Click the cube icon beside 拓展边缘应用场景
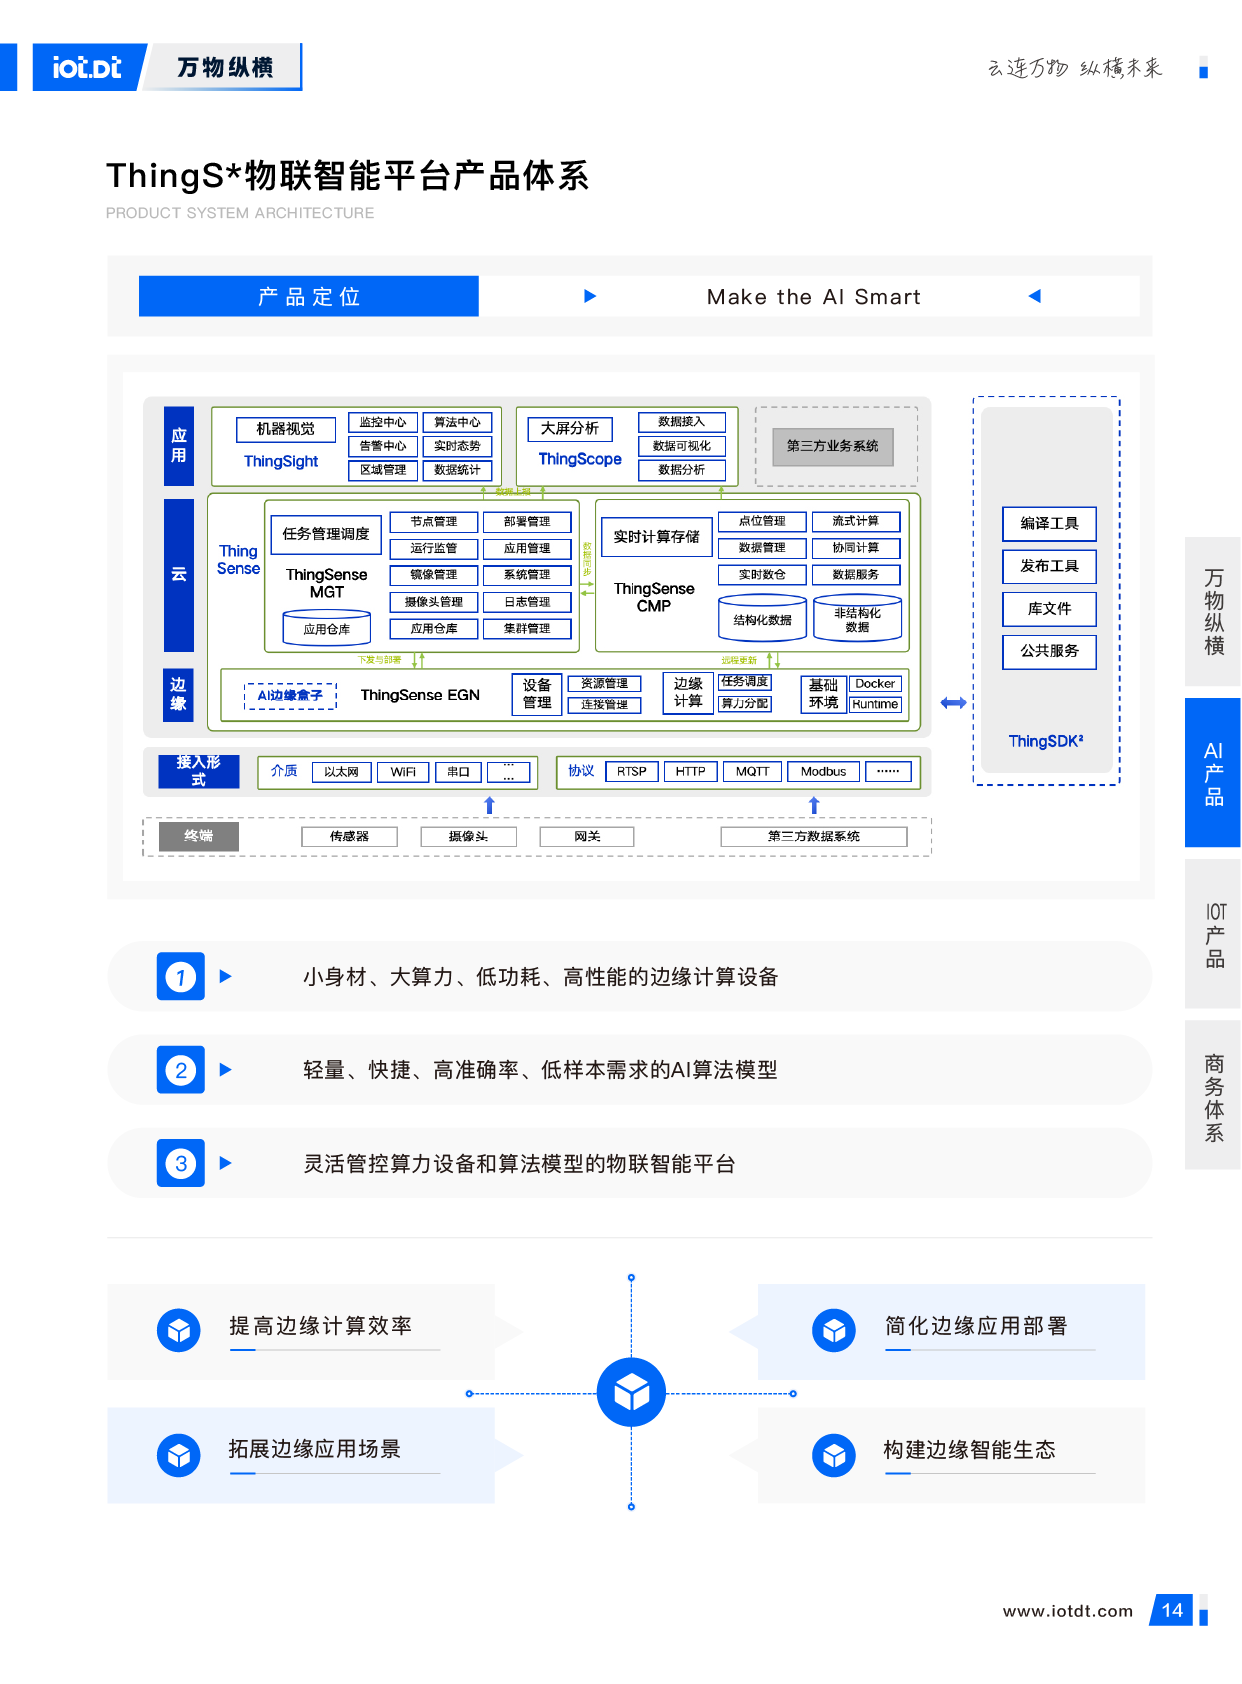Screen dimensions: 1242x1684 click(179, 1455)
